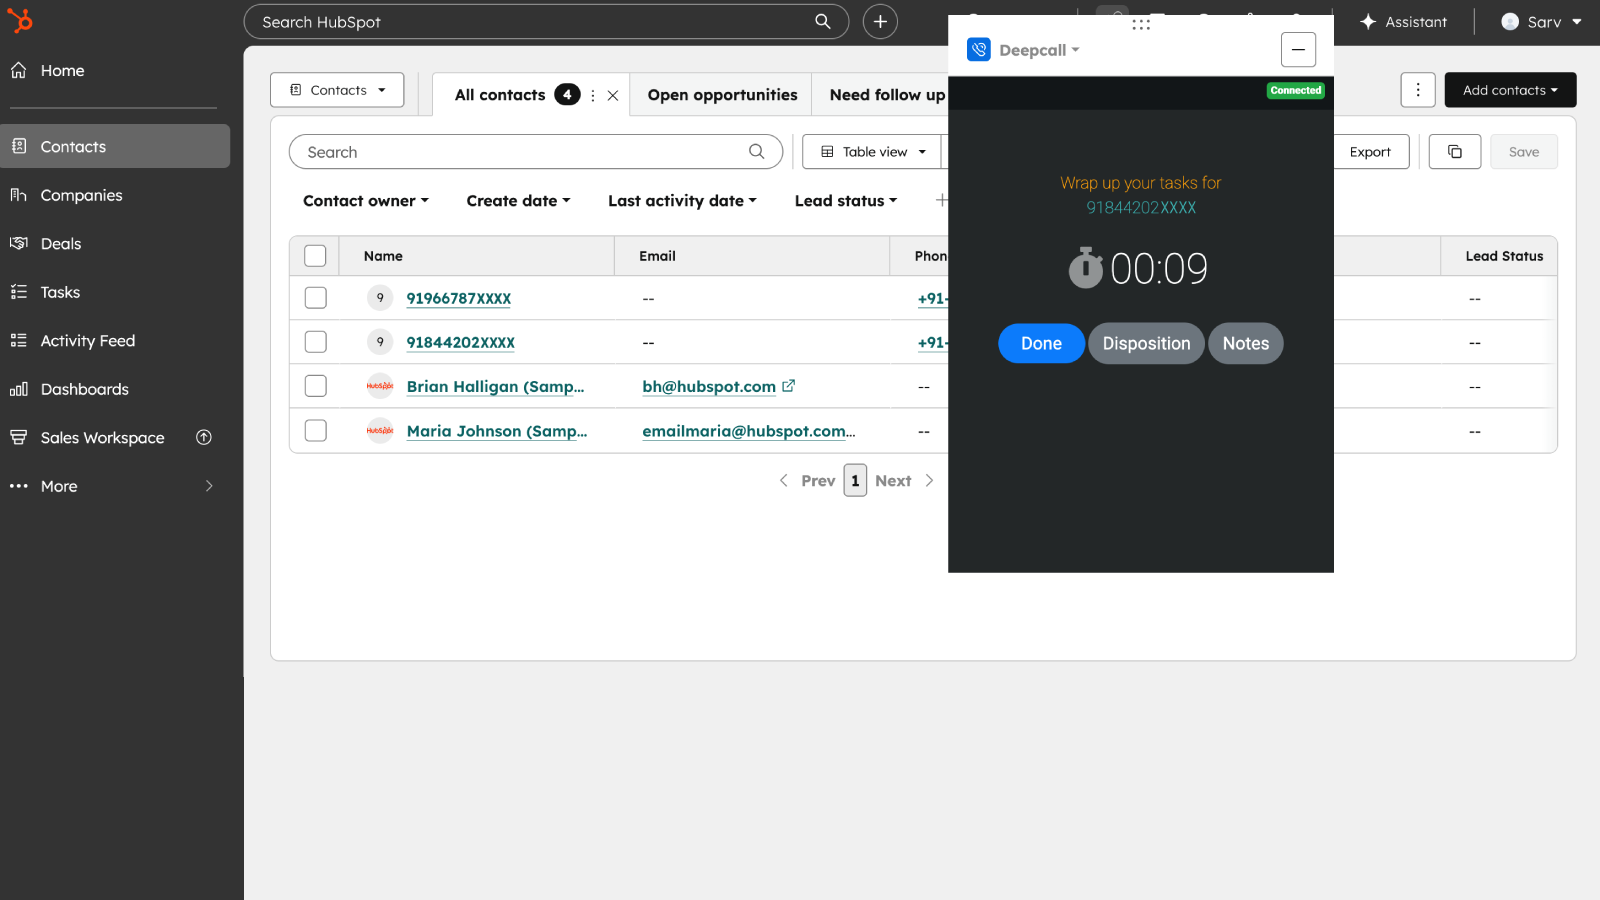1600x900 pixels.
Task: Open the Table view dropdown
Action: click(x=873, y=152)
